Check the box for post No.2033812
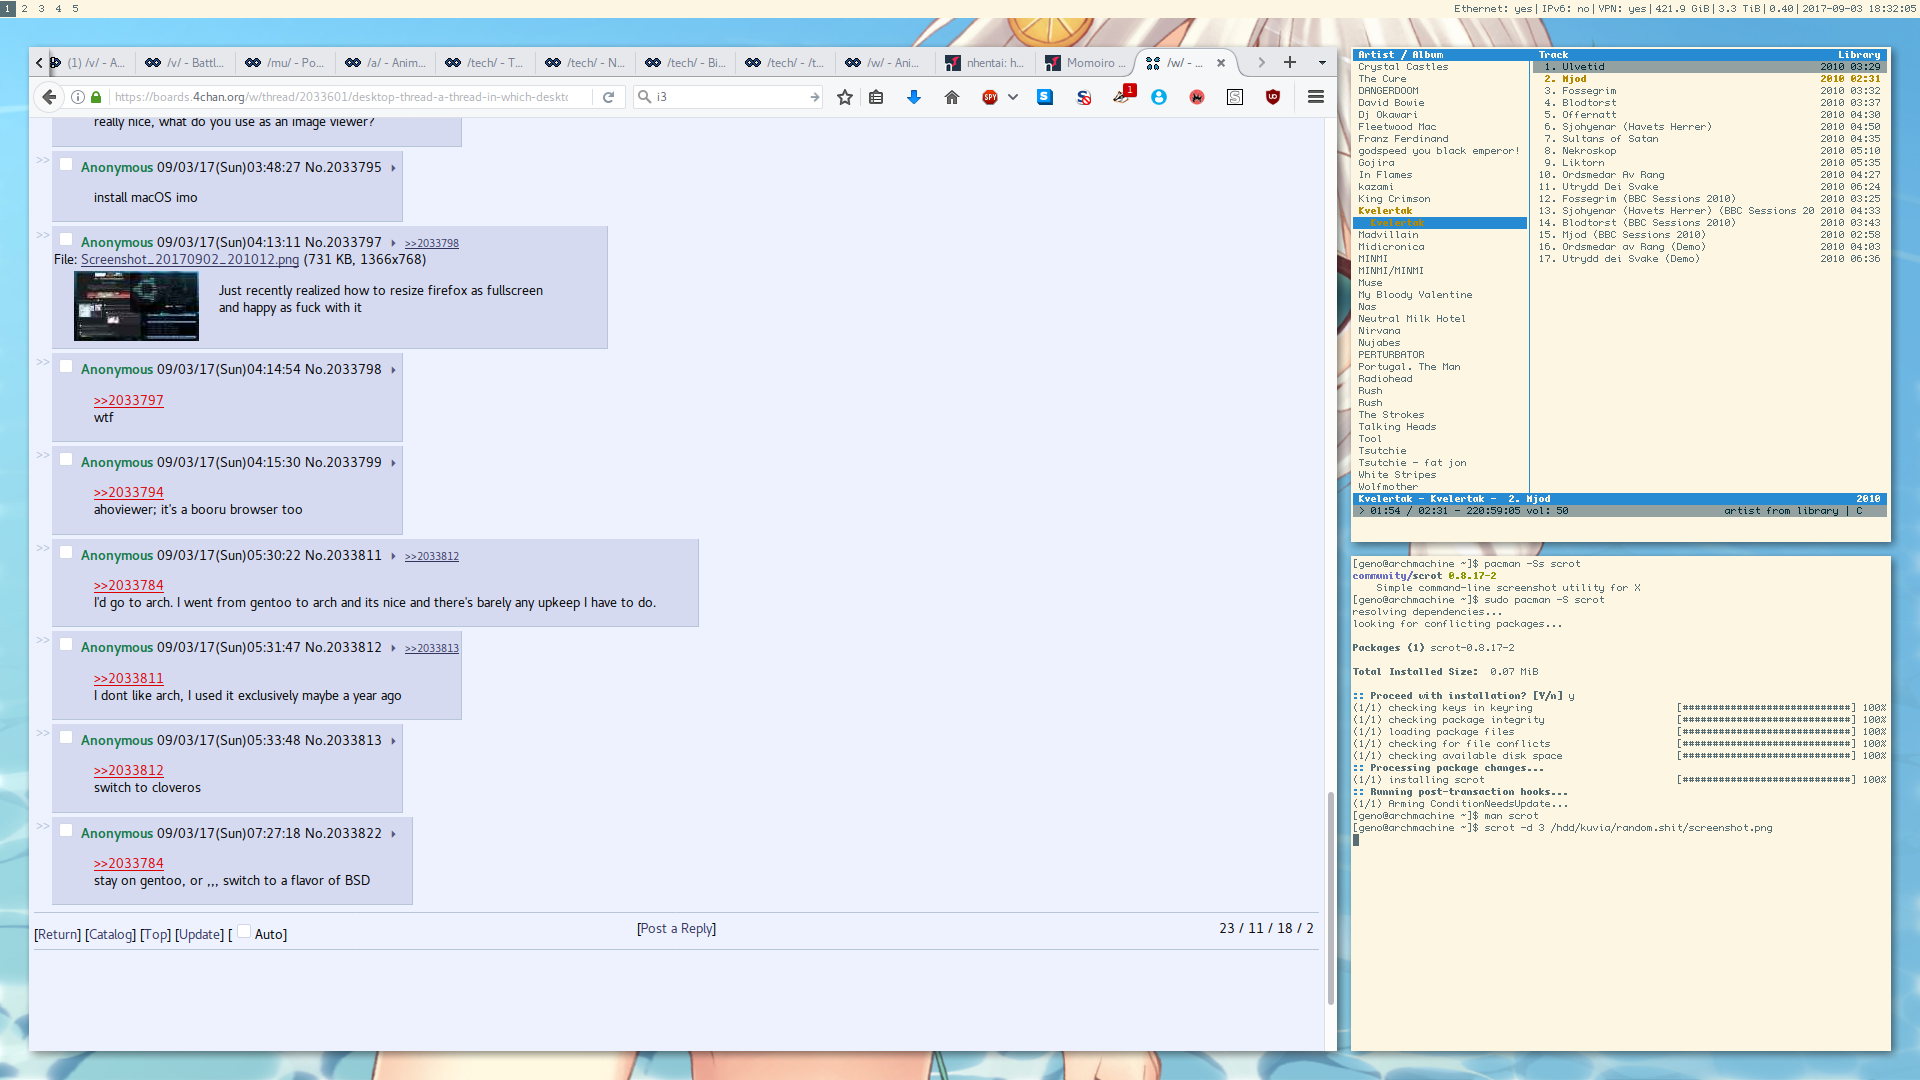Viewport: 1920px width, 1080px height. point(66,644)
